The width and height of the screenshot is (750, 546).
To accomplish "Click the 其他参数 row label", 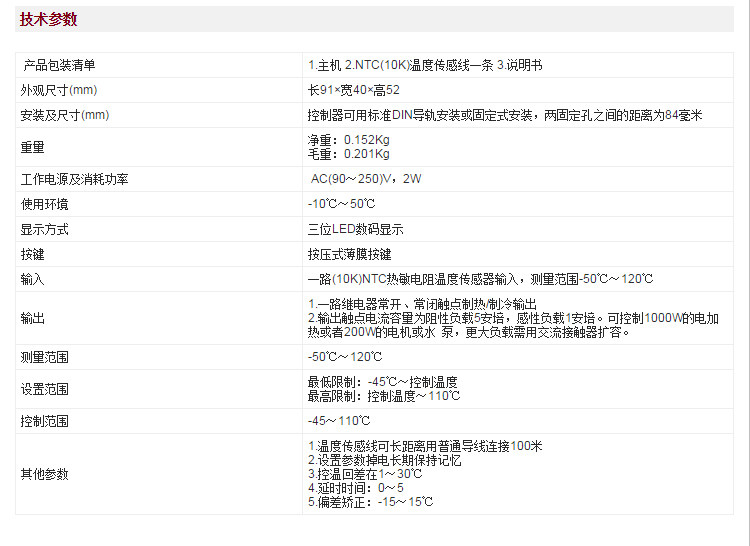I will click(x=45, y=474).
